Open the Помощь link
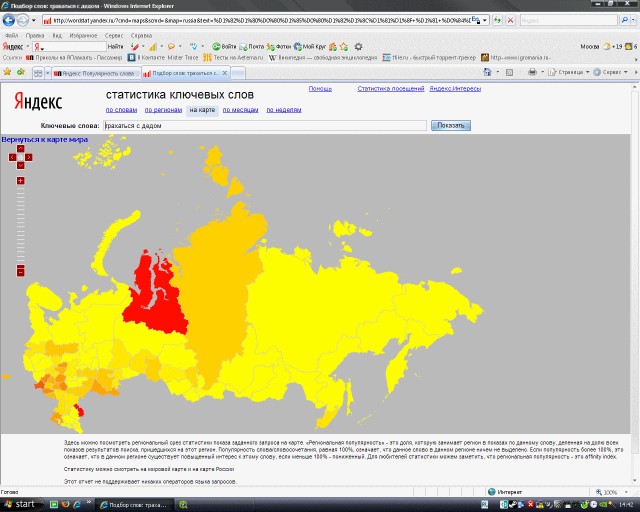The image size is (640, 512). (x=320, y=89)
